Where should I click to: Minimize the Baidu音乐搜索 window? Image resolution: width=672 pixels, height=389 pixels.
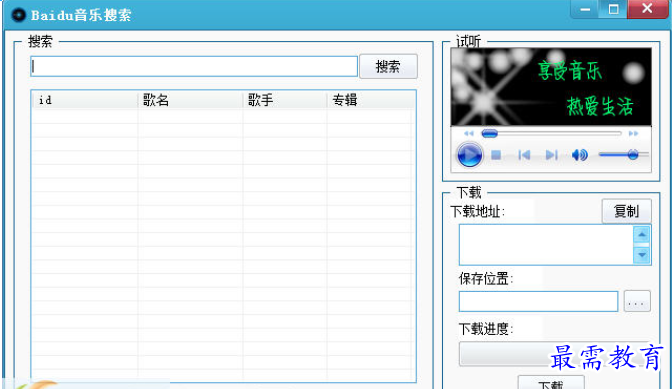[x=585, y=9]
